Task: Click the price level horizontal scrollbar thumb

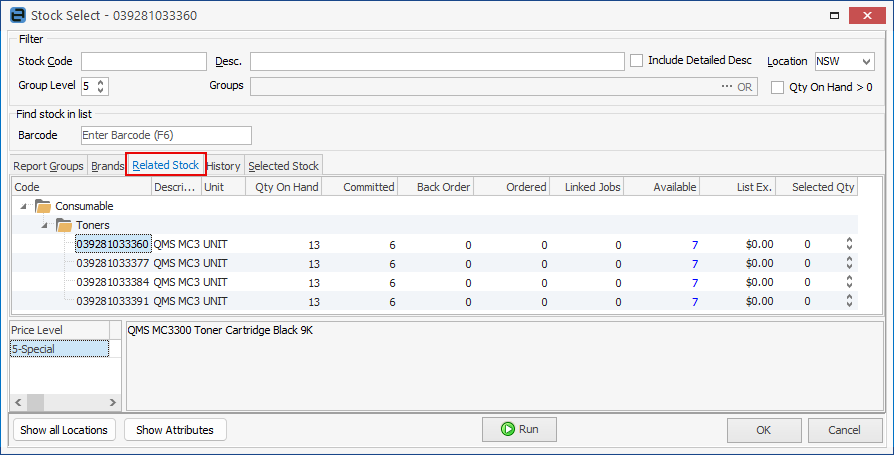Action: (35, 402)
